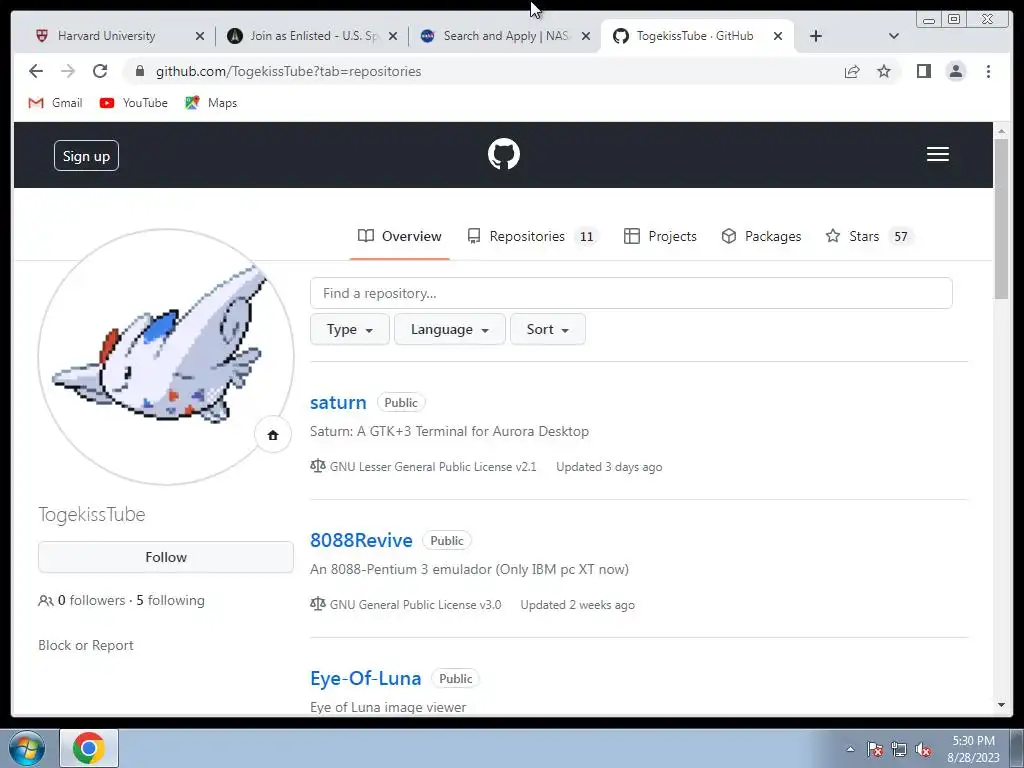Click the home status badge on avatar
1024x768 pixels.
(273, 435)
